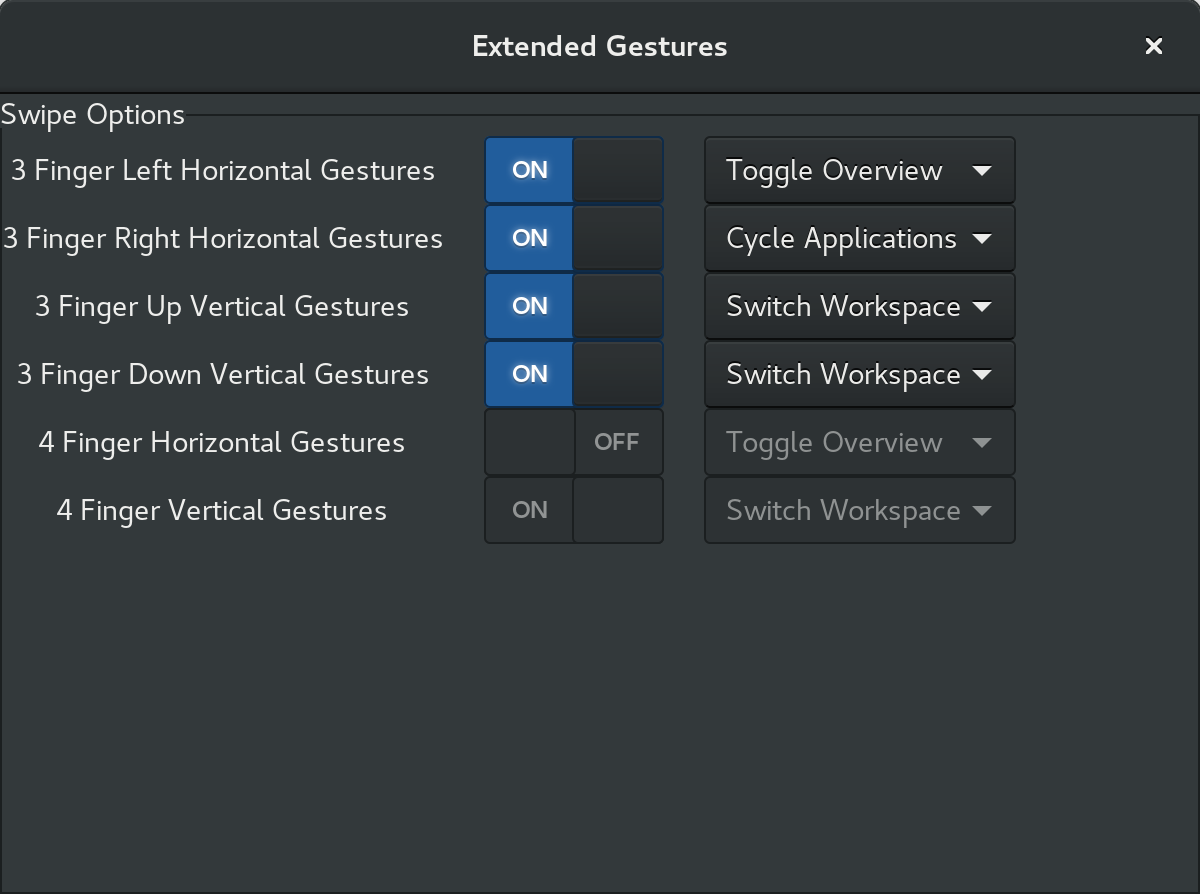Disable 3 Finger Left Horizontal Gestures switch
Viewport: 1200px width, 894px height.
point(574,170)
